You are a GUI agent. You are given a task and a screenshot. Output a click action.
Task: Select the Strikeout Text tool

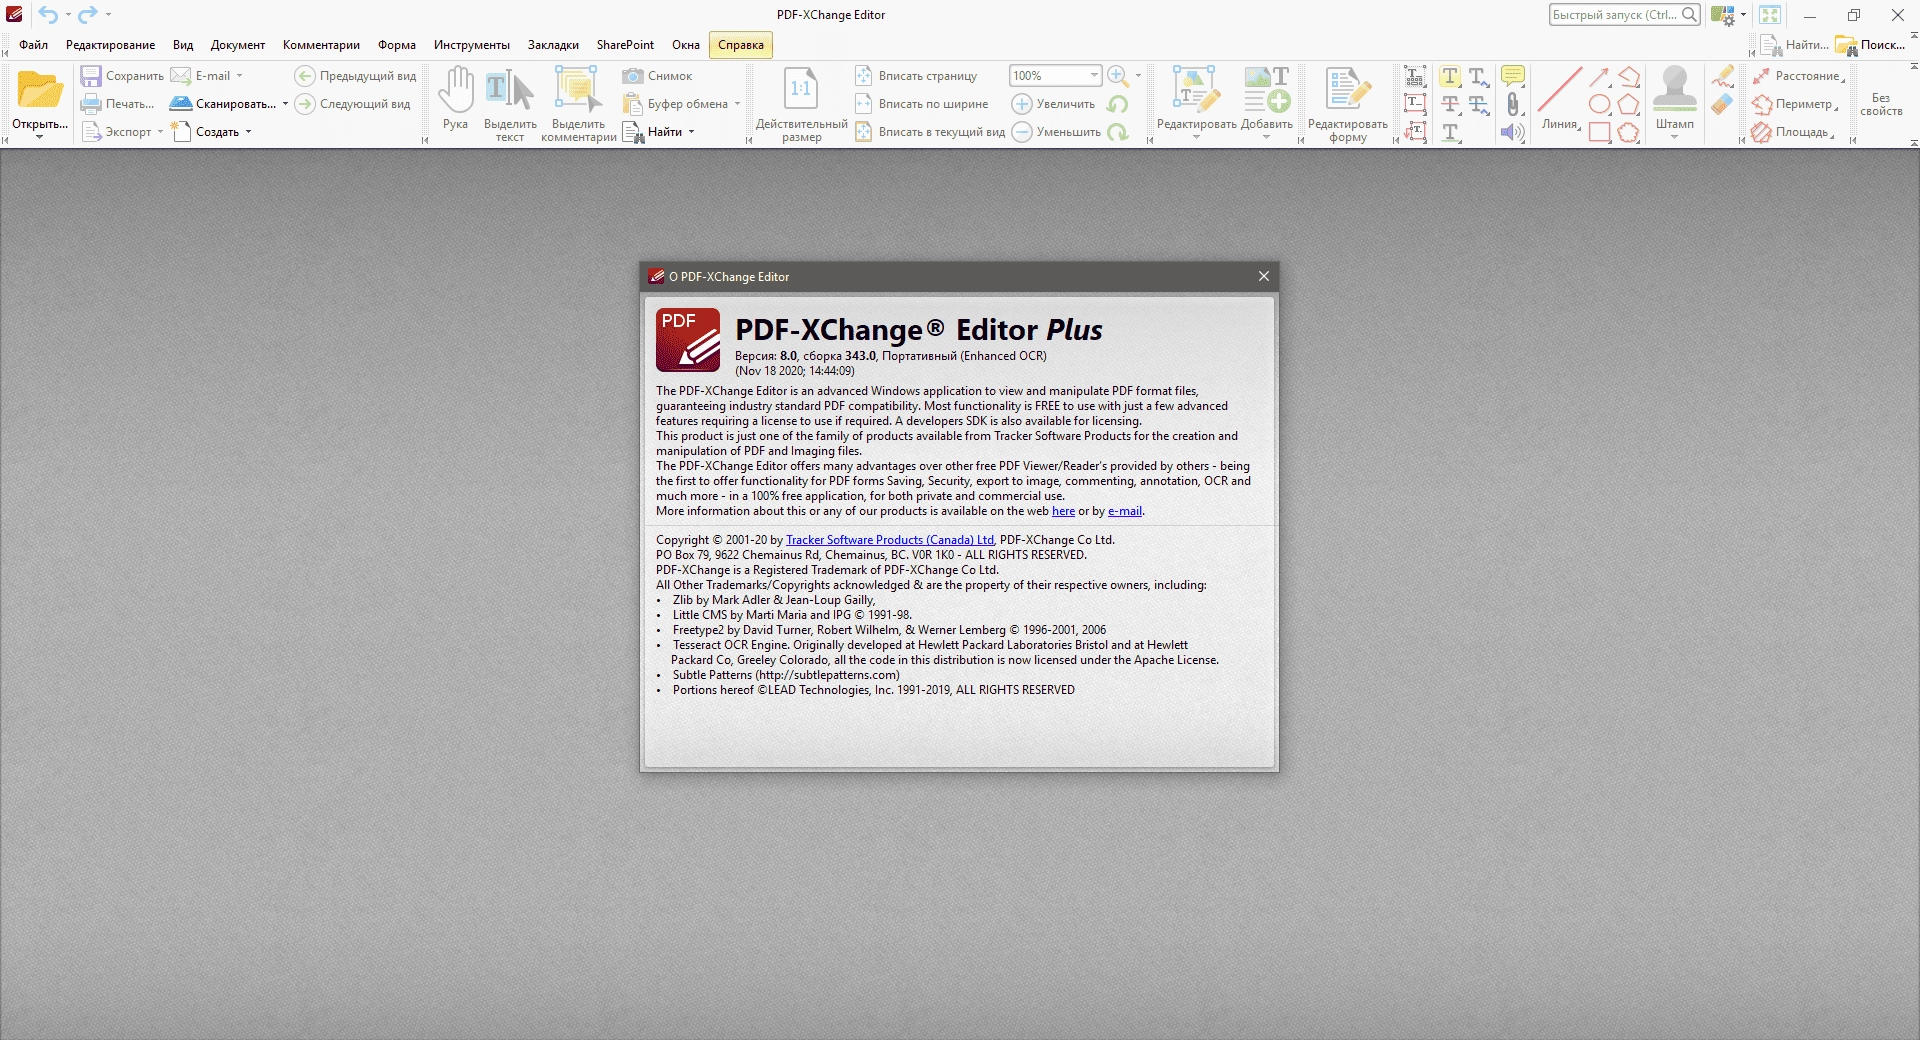[x=1450, y=104]
